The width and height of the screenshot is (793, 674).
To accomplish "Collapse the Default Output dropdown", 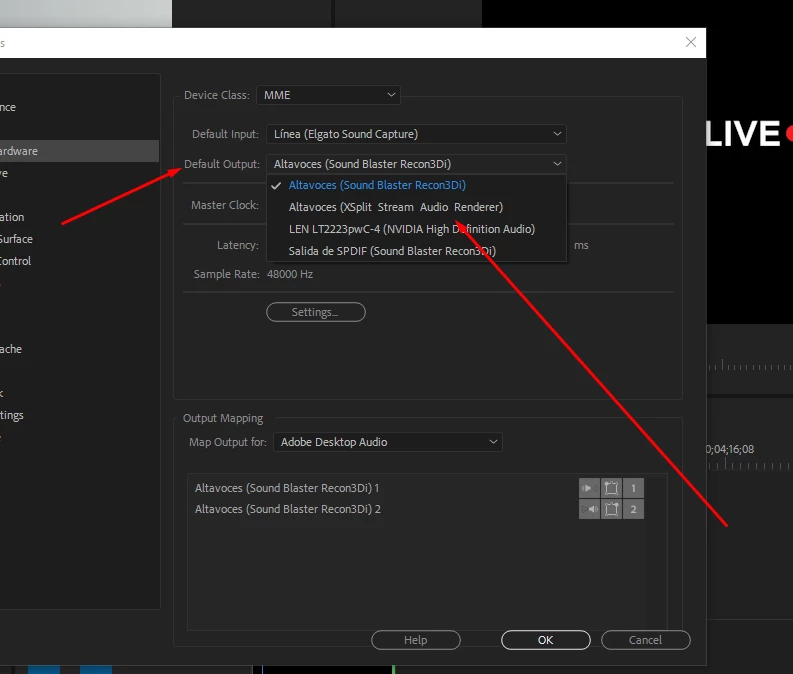I will [416, 164].
